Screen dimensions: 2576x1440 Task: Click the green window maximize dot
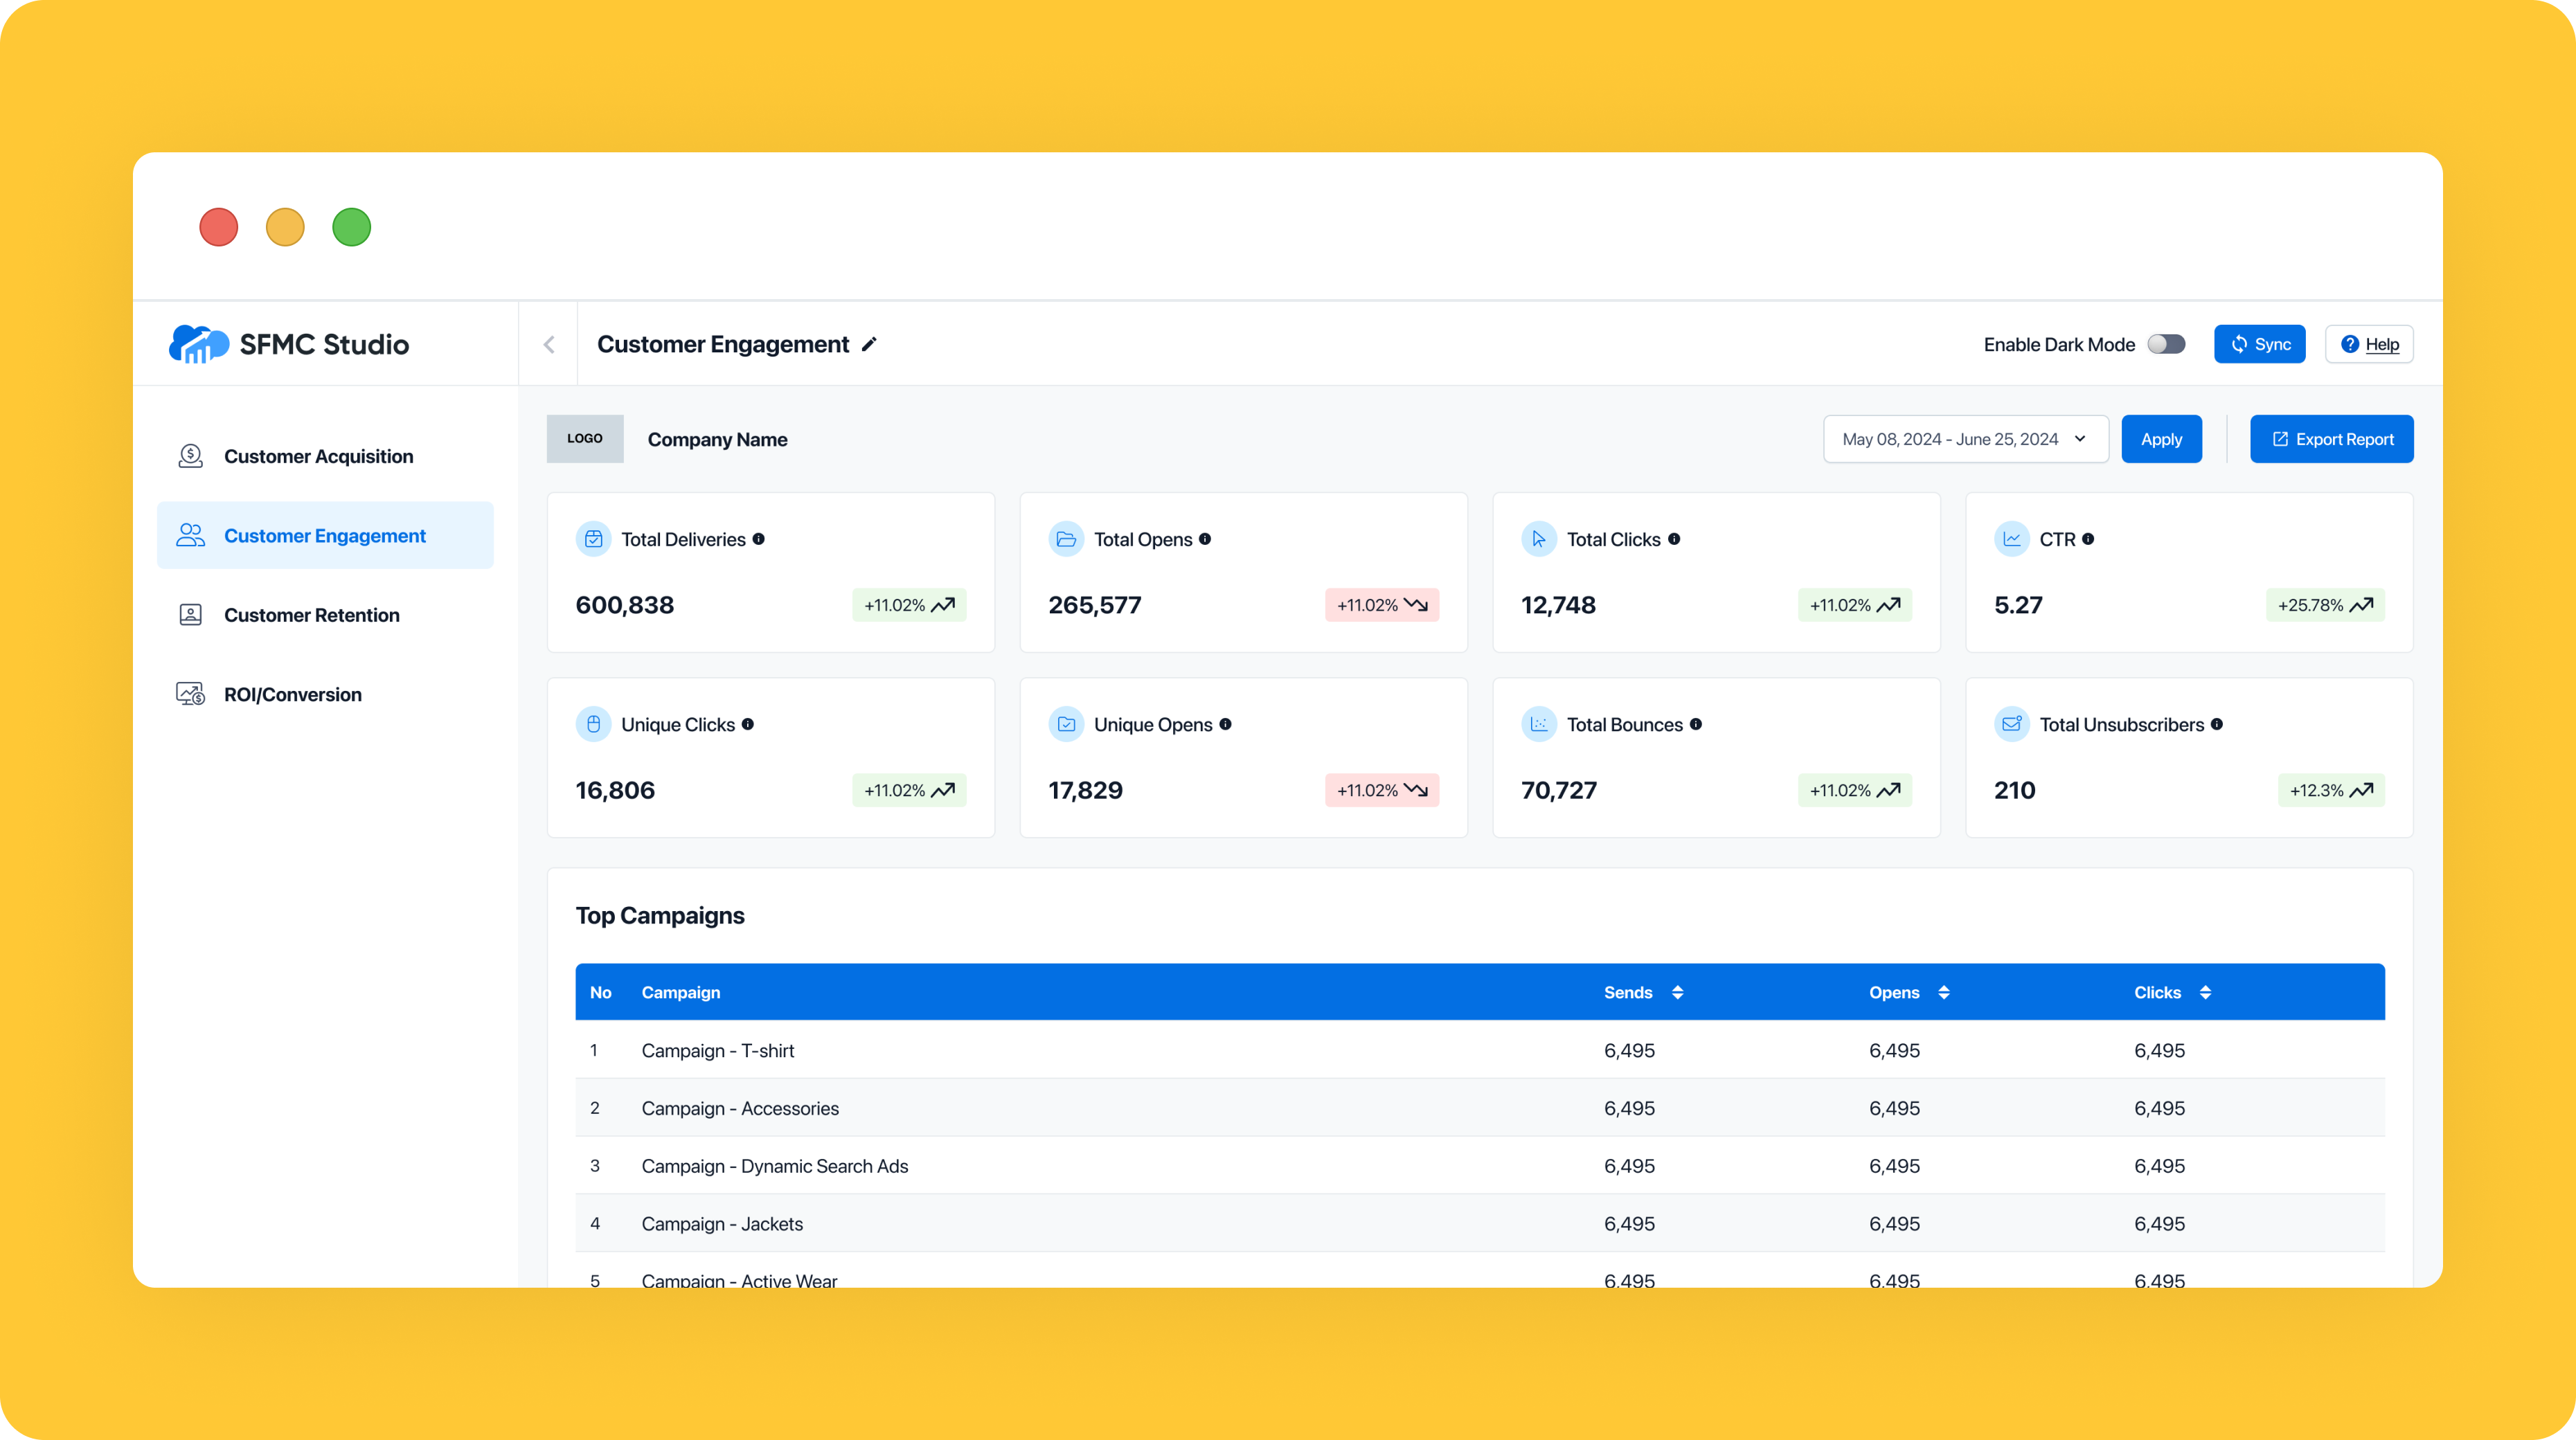coord(351,227)
